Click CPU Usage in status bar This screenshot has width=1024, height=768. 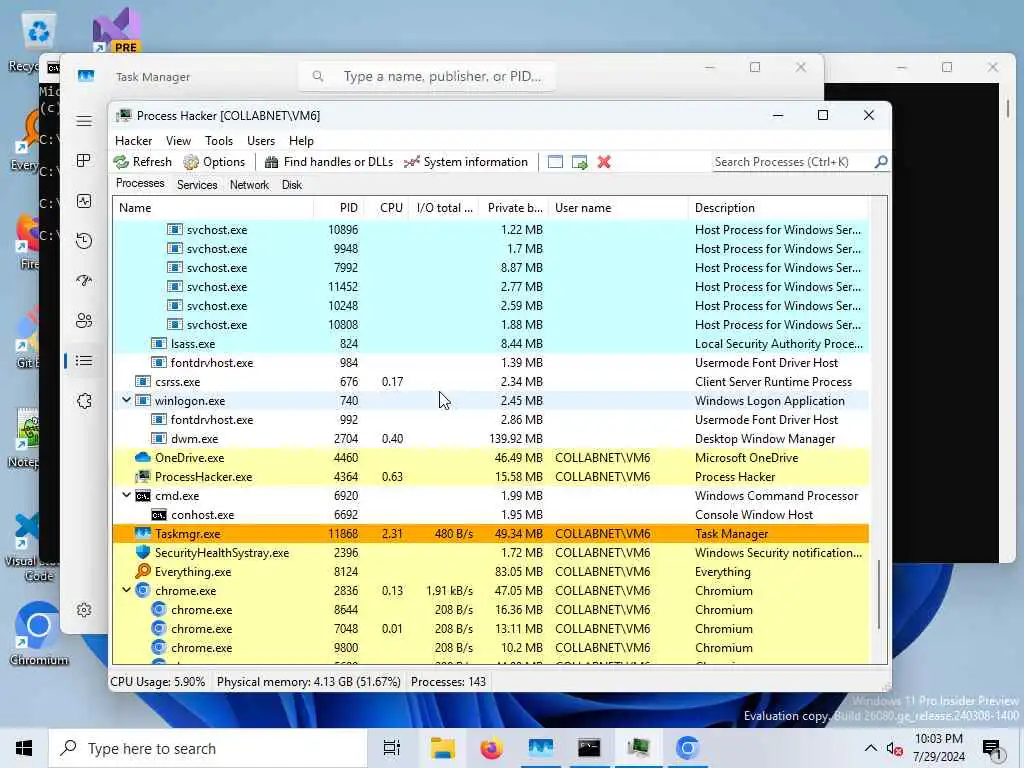click(x=157, y=682)
